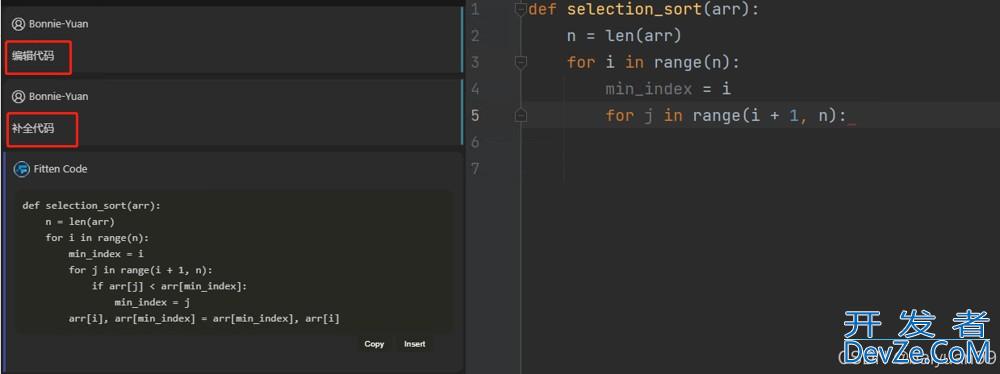This screenshot has height=374, width=1000.
Task: Click line number 4 in the editor gutter
Action: (475, 89)
